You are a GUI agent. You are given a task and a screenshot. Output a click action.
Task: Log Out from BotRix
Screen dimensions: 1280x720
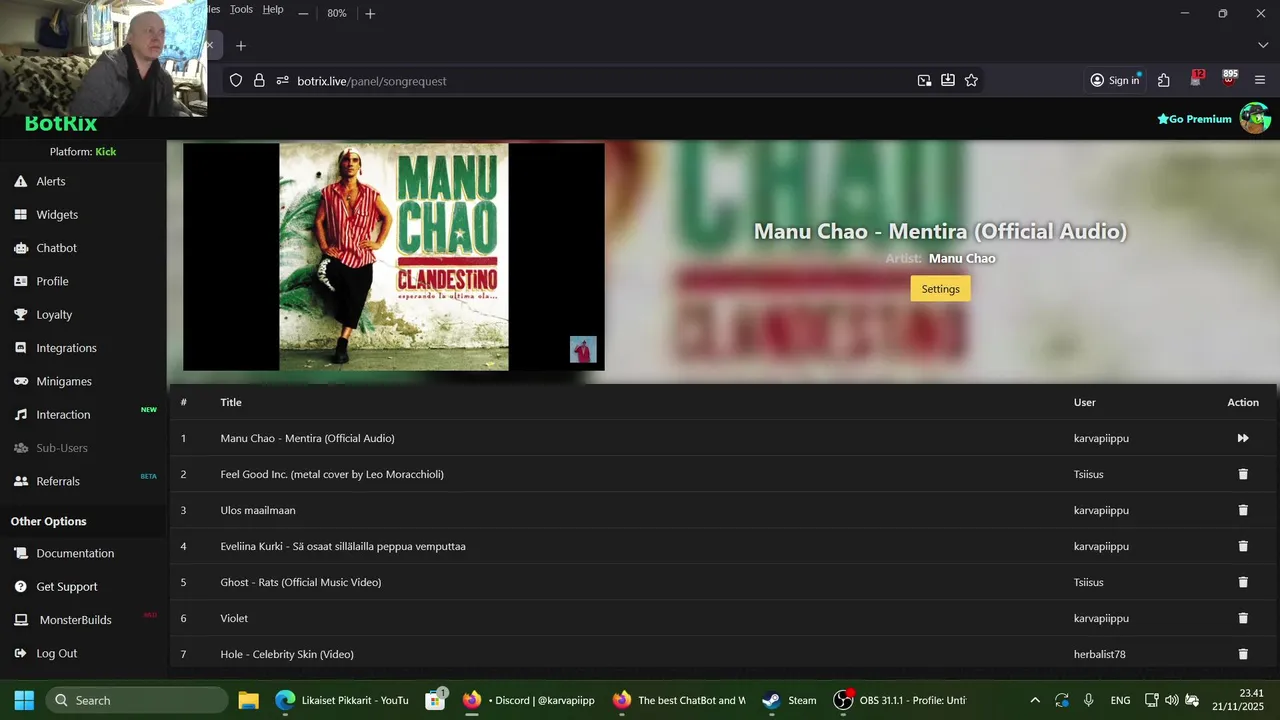[56, 653]
